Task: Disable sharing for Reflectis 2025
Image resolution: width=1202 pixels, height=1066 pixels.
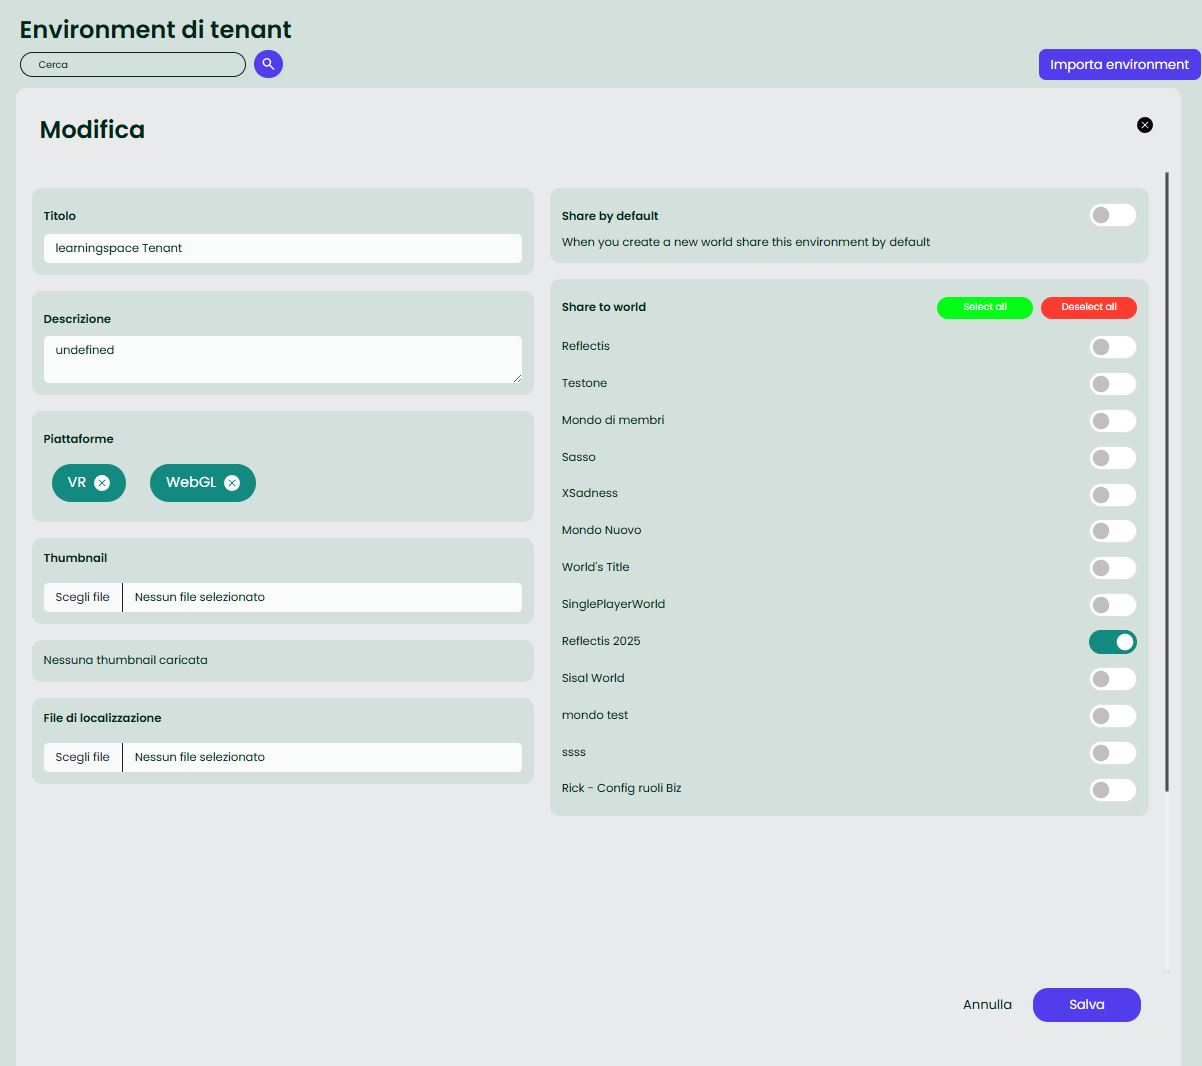Action: click(x=1112, y=642)
